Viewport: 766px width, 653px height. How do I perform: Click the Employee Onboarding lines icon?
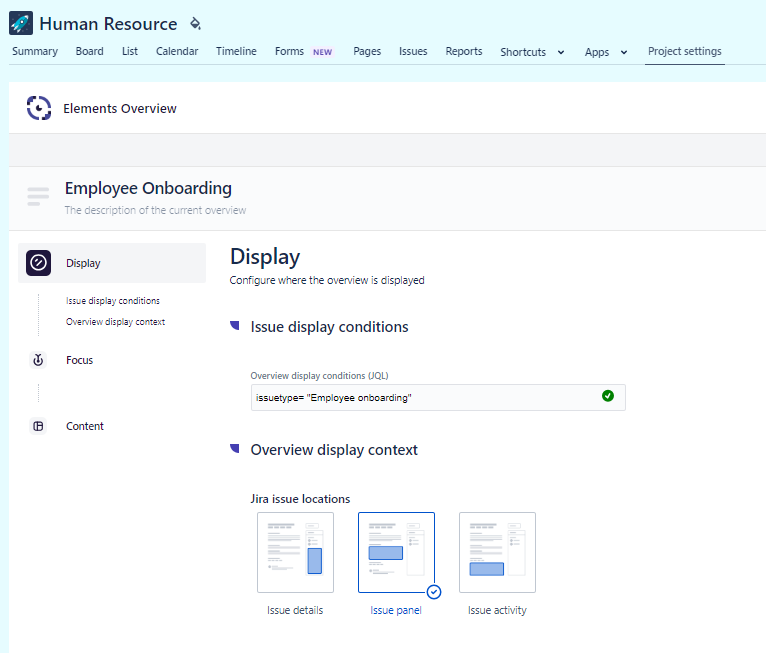[x=38, y=196]
